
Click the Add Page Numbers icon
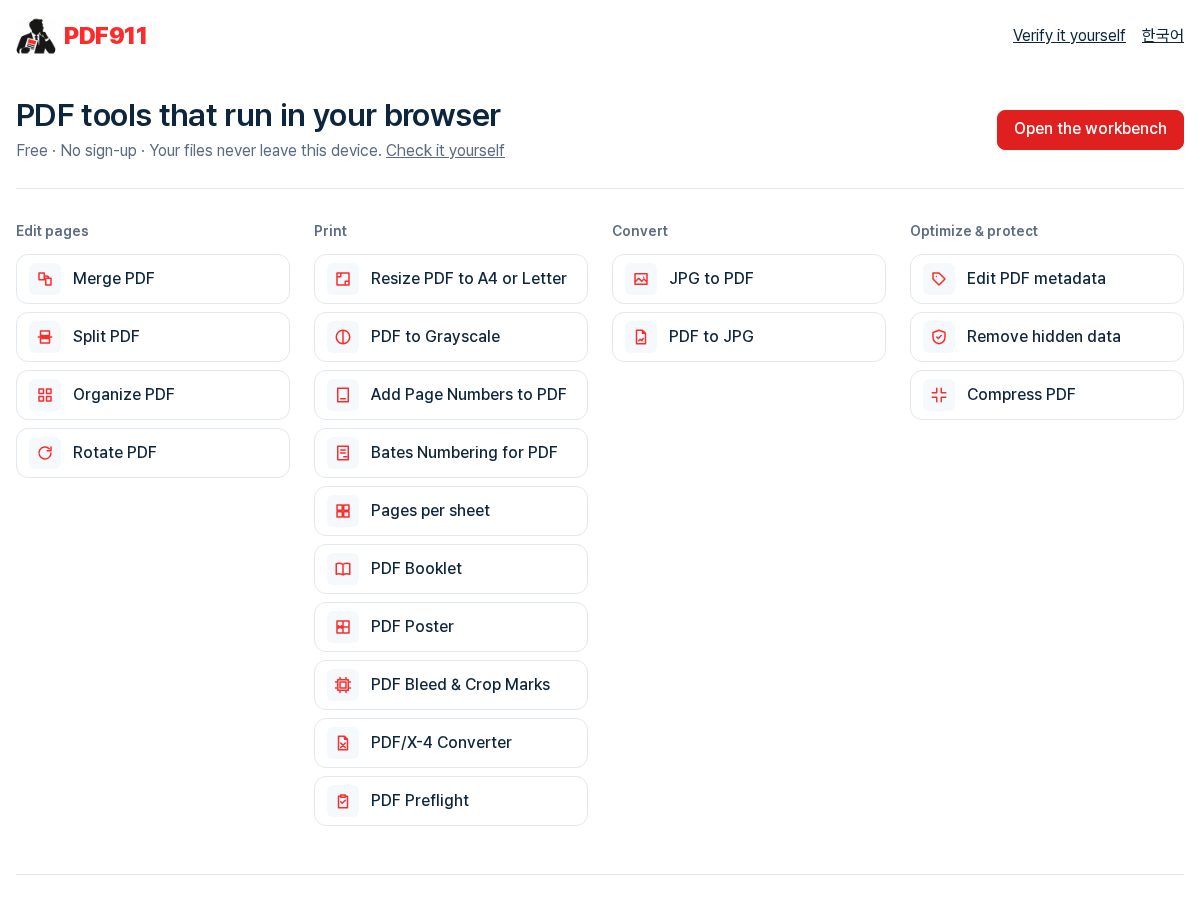click(343, 395)
